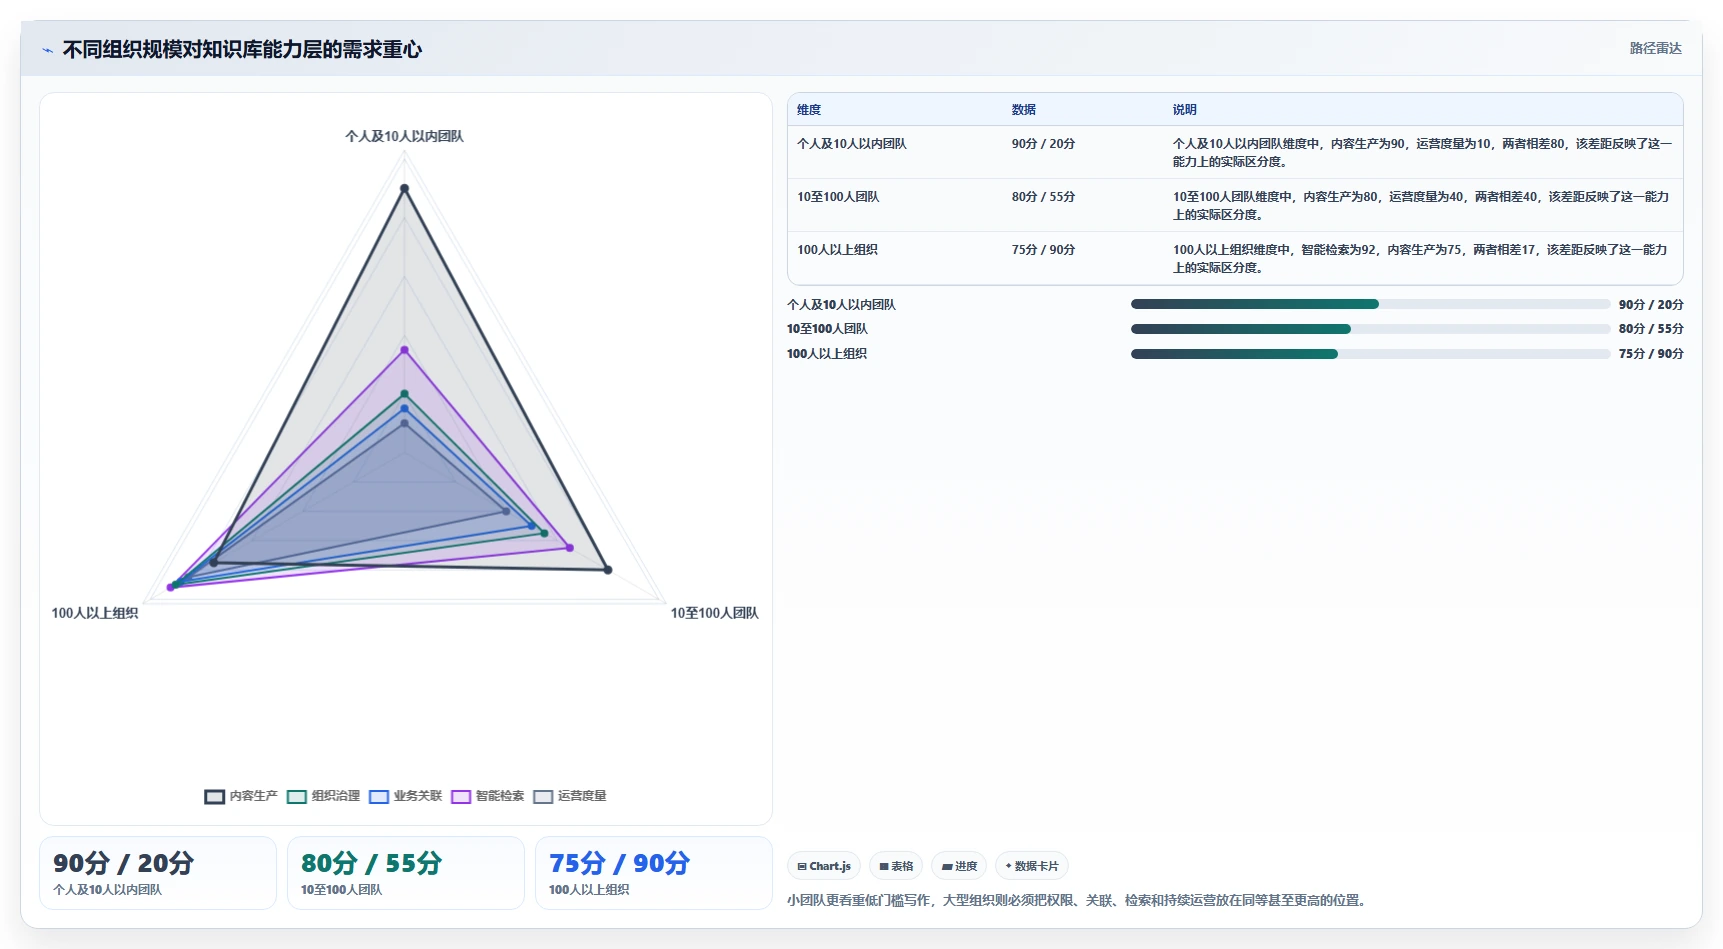Click the 10至100人团队 progress bar
Screen dimensions: 1723x949
click(1370, 329)
